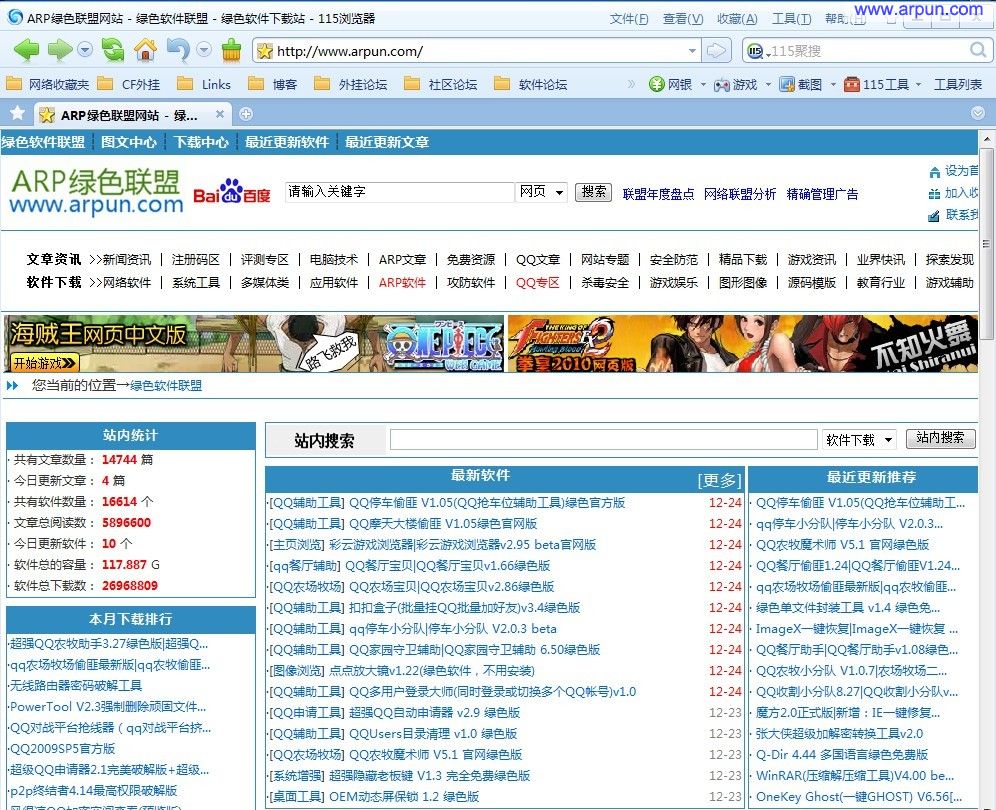996x810 pixels.
Task: Open the 游戏 toolbar dropdown
Action: pyautogui.click(x=768, y=84)
